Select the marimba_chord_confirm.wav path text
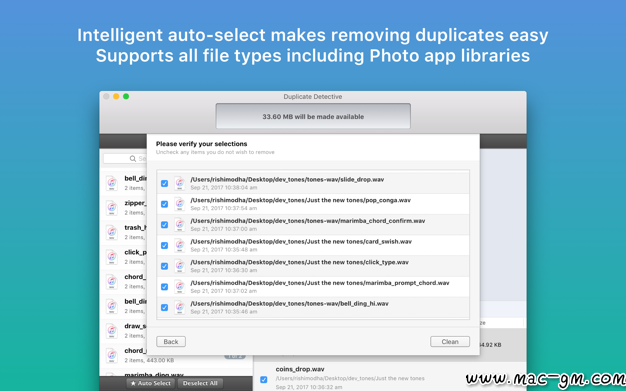Viewport: 626px width, 391px height. tap(307, 221)
